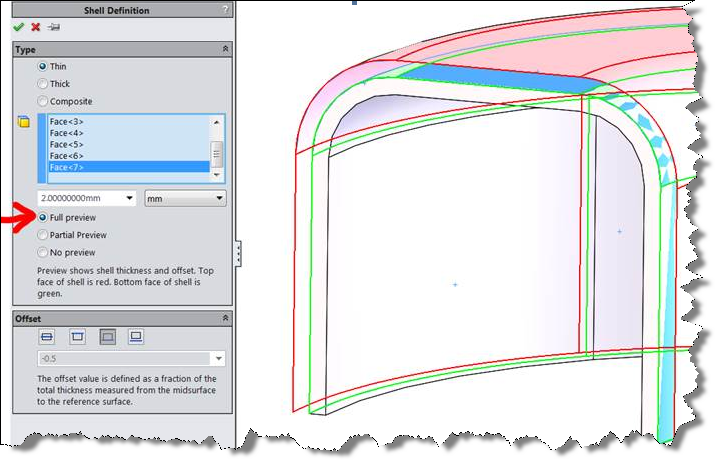Select Face<5> in the face list
The image size is (715, 460).
click(67, 144)
